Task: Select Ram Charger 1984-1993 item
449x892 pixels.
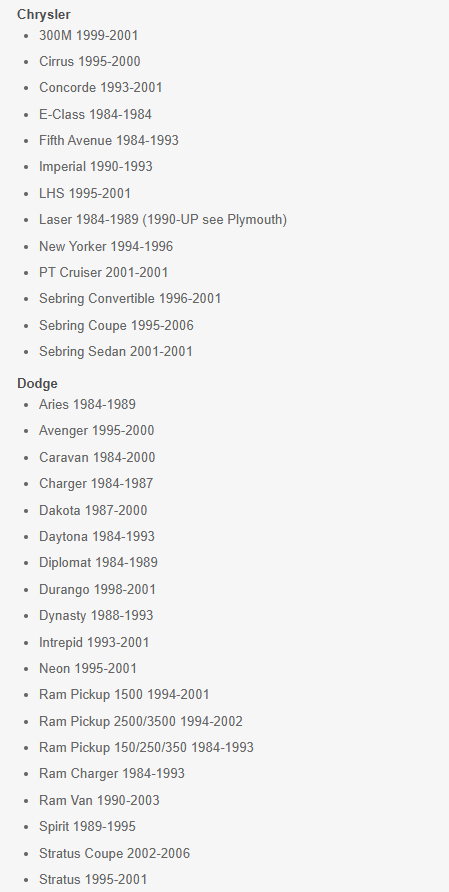Action: point(112,774)
